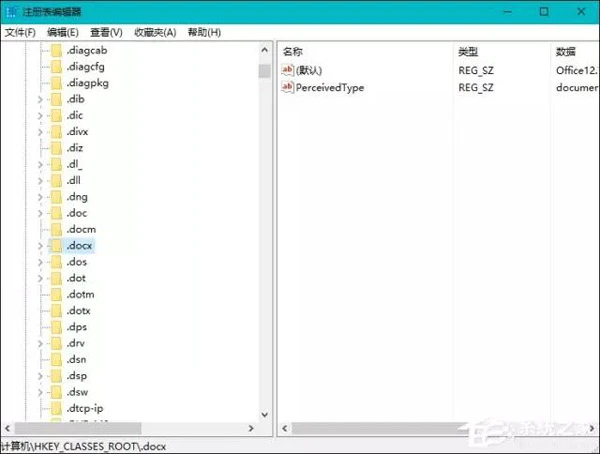Click the tree pane scroll left arrow
Viewport: 600px width, 454px height.
click(x=7, y=428)
